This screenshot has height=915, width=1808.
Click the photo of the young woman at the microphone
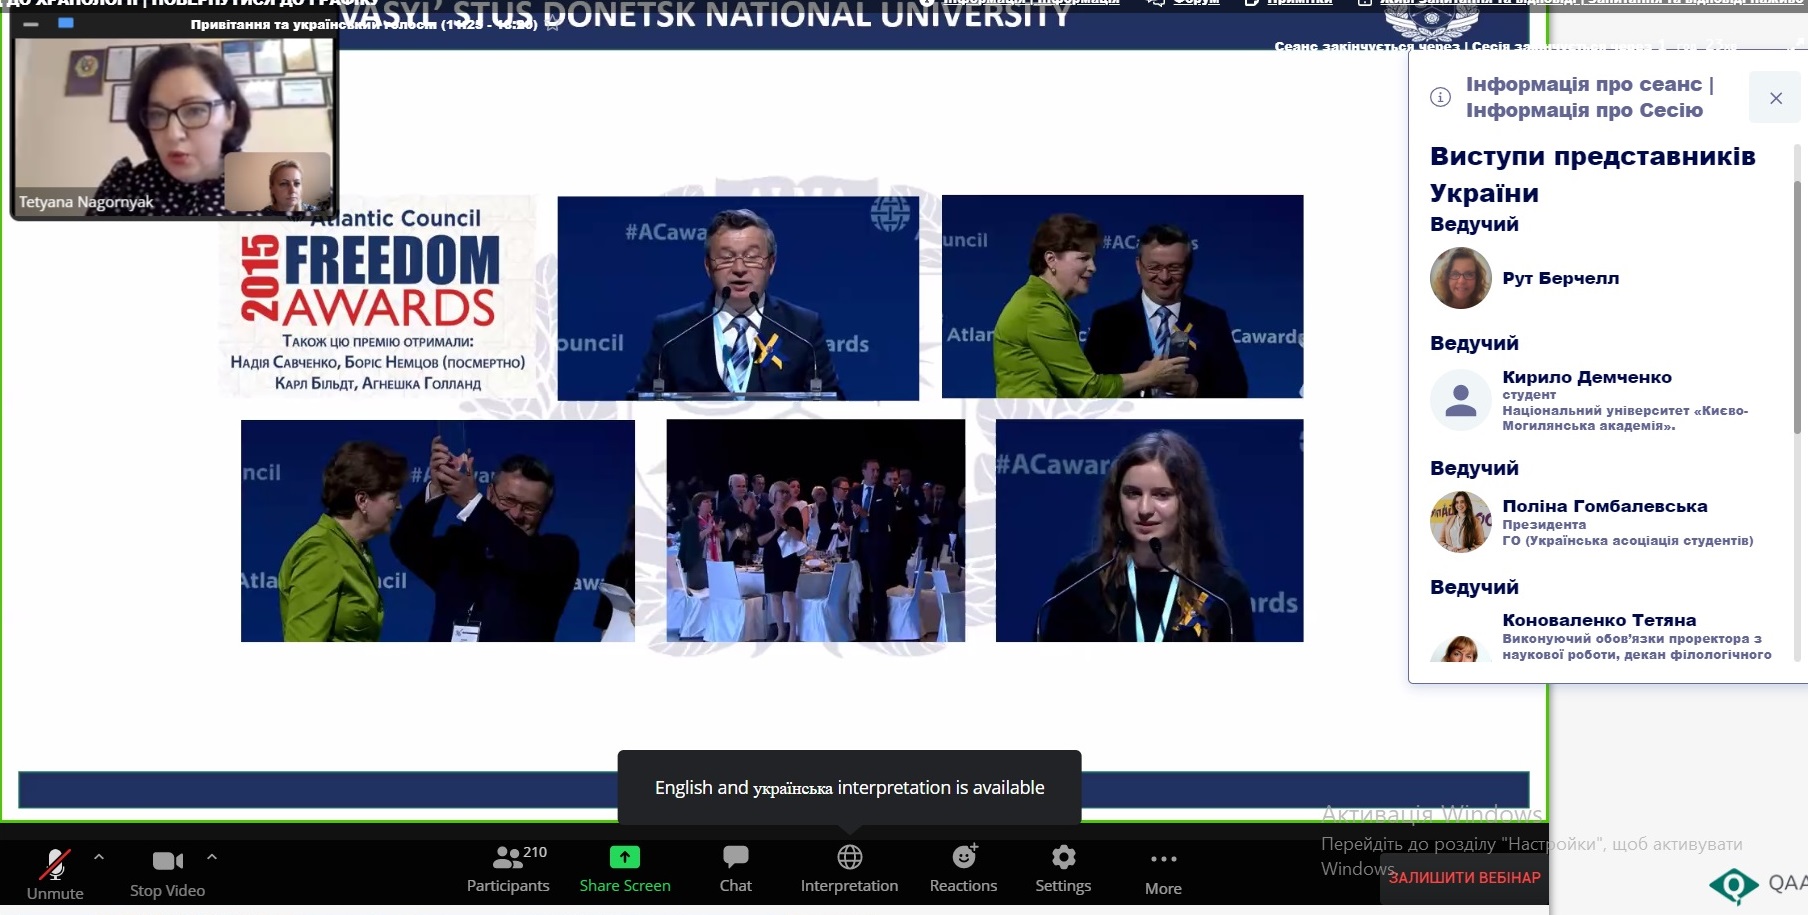[1149, 531]
